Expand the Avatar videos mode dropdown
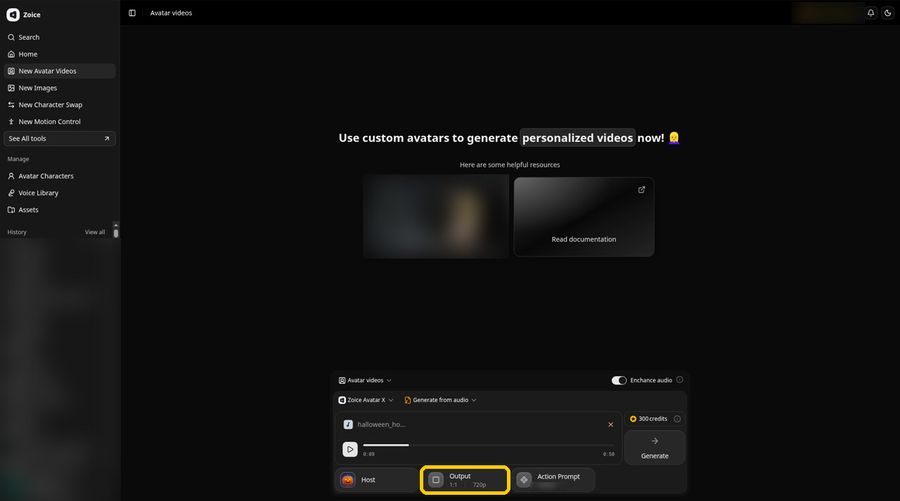This screenshot has height=501, width=900. (365, 380)
